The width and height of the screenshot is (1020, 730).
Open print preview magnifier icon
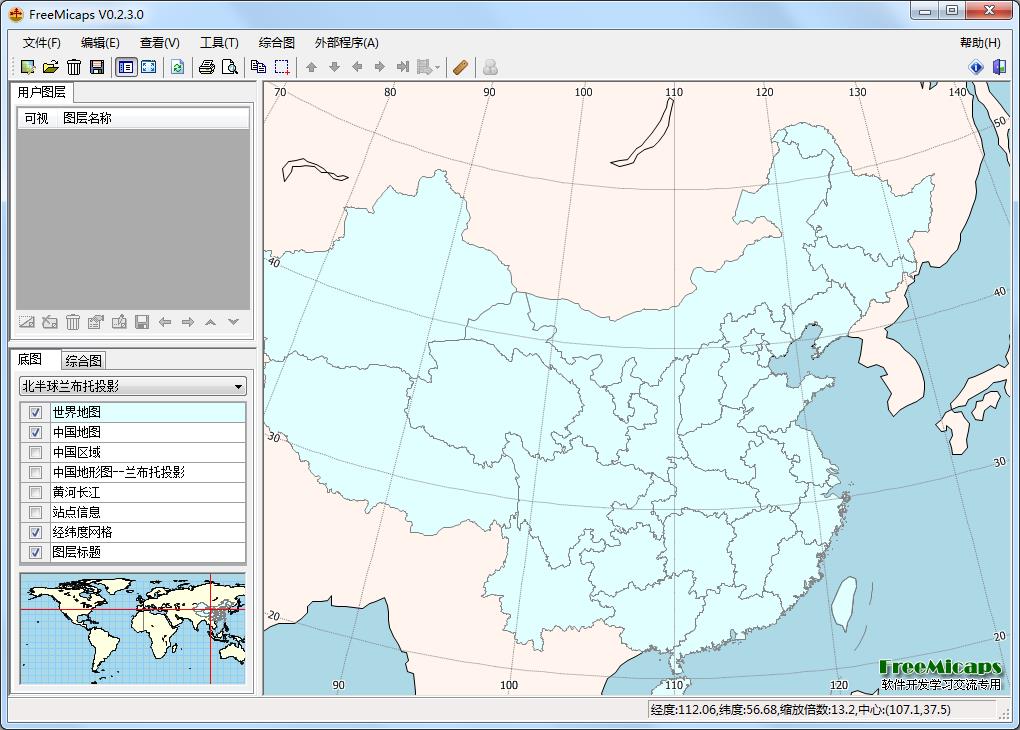coord(230,67)
